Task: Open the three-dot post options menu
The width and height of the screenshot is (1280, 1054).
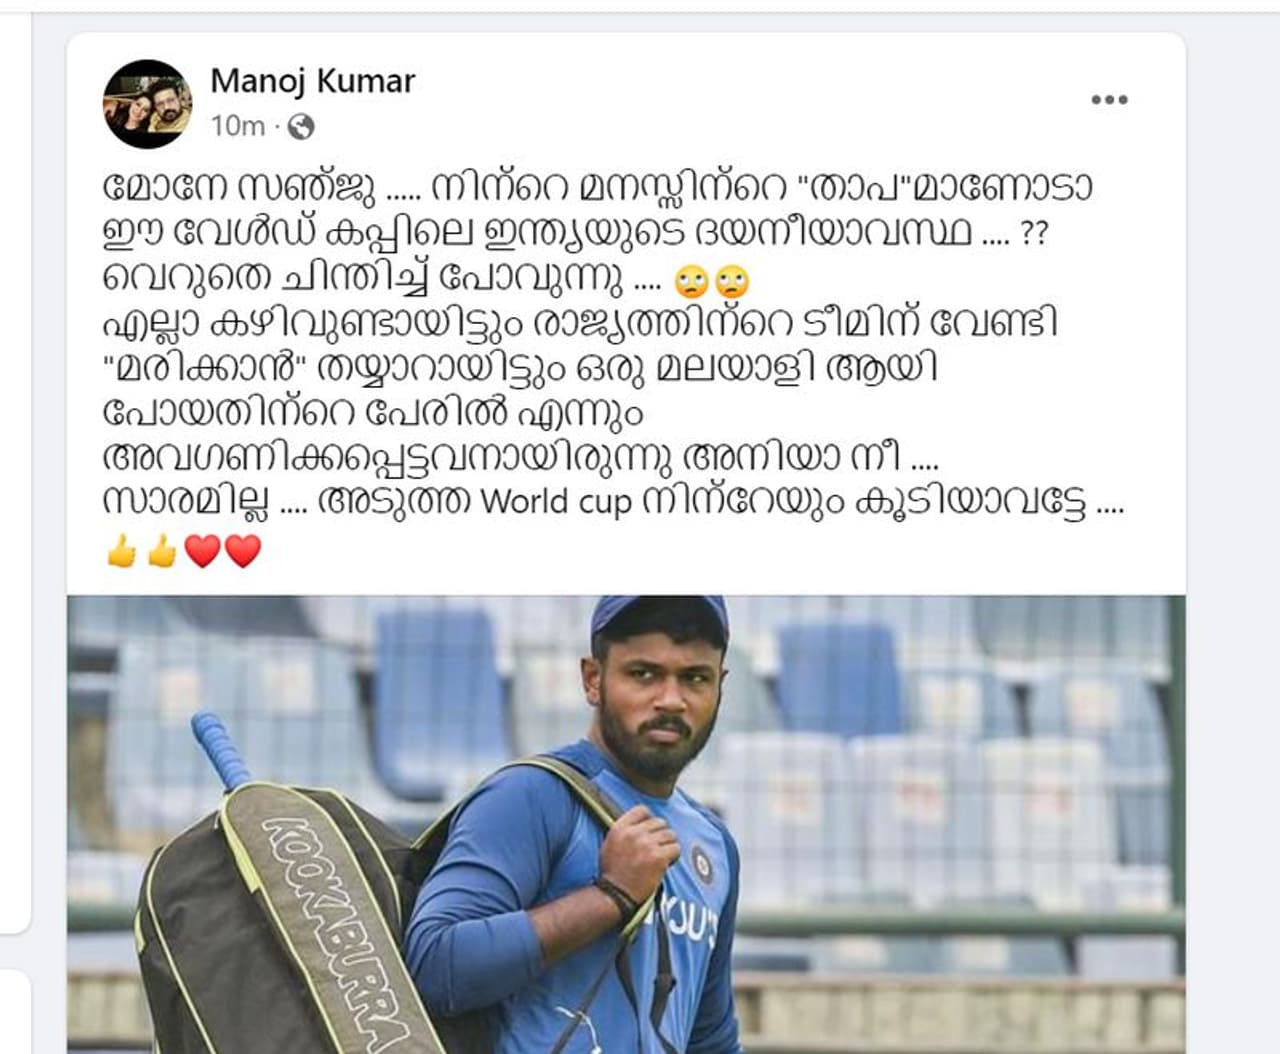Action: [x=1109, y=100]
